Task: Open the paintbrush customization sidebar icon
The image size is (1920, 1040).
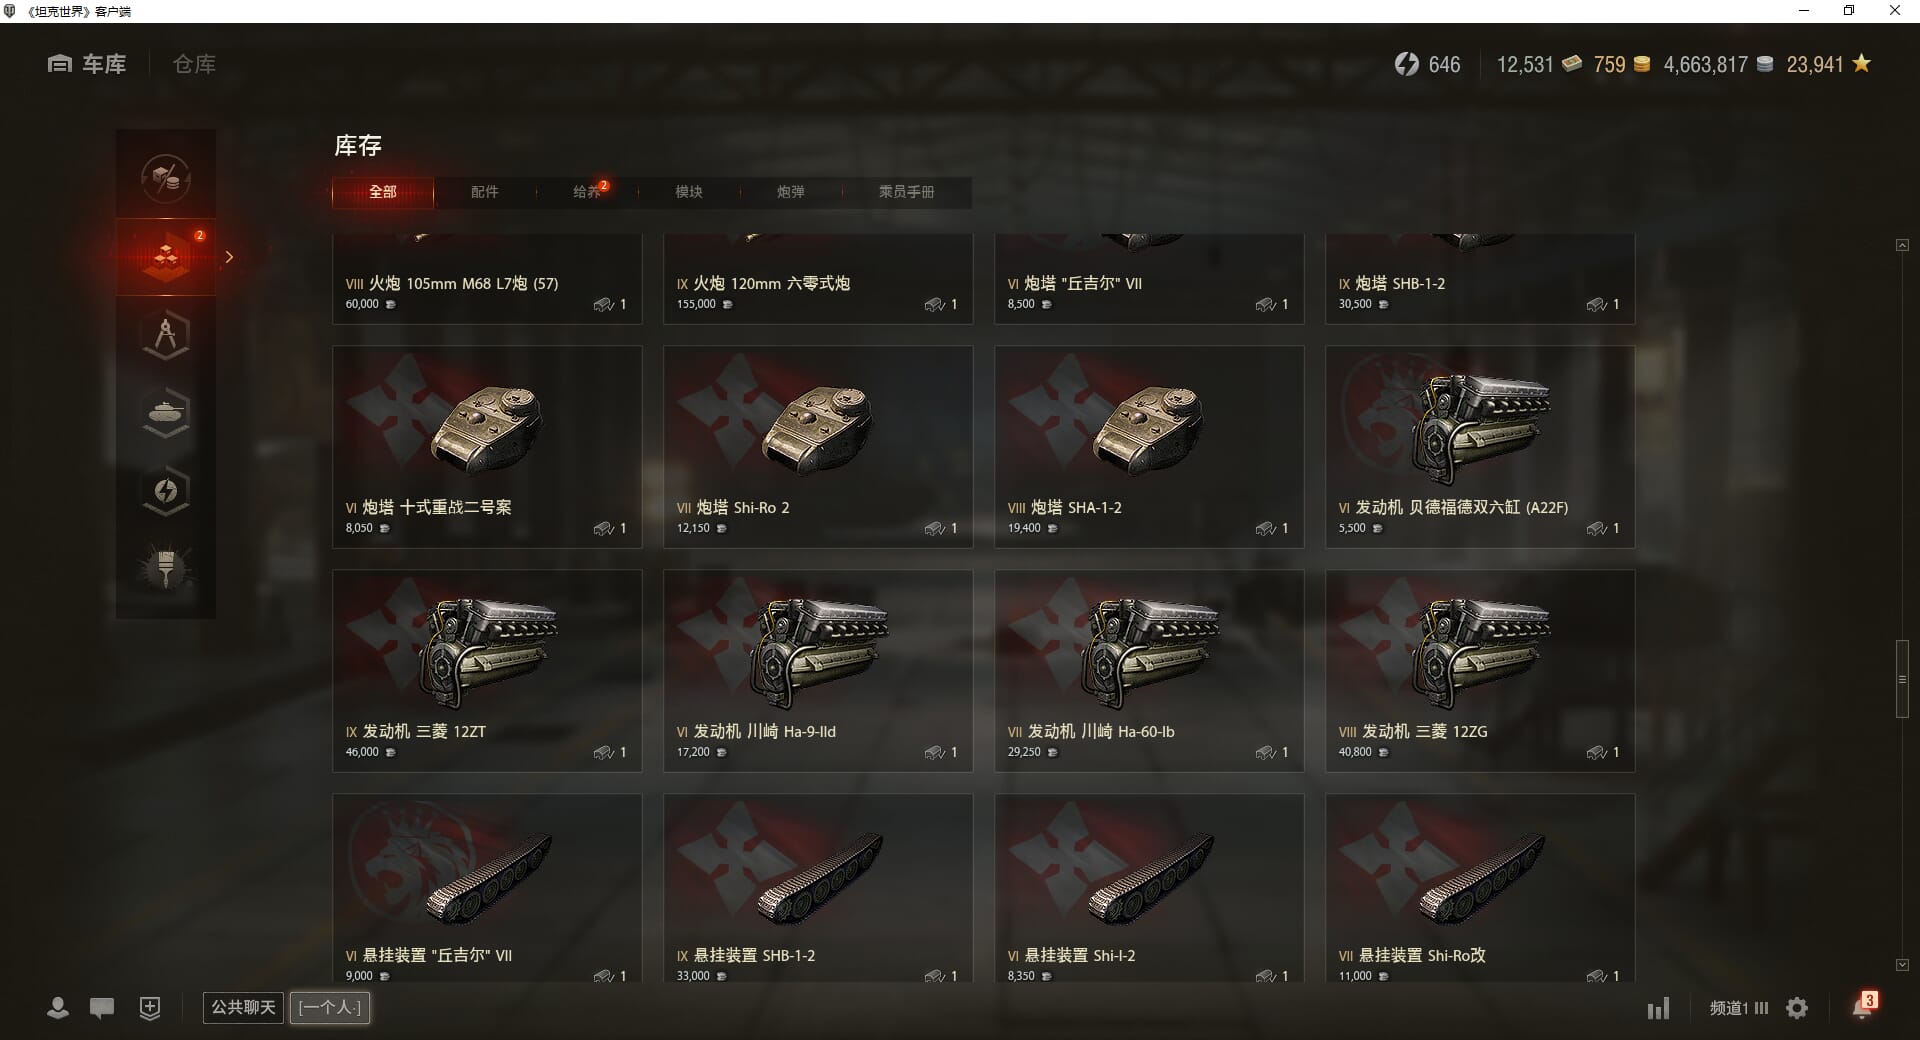Action: (166, 568)
